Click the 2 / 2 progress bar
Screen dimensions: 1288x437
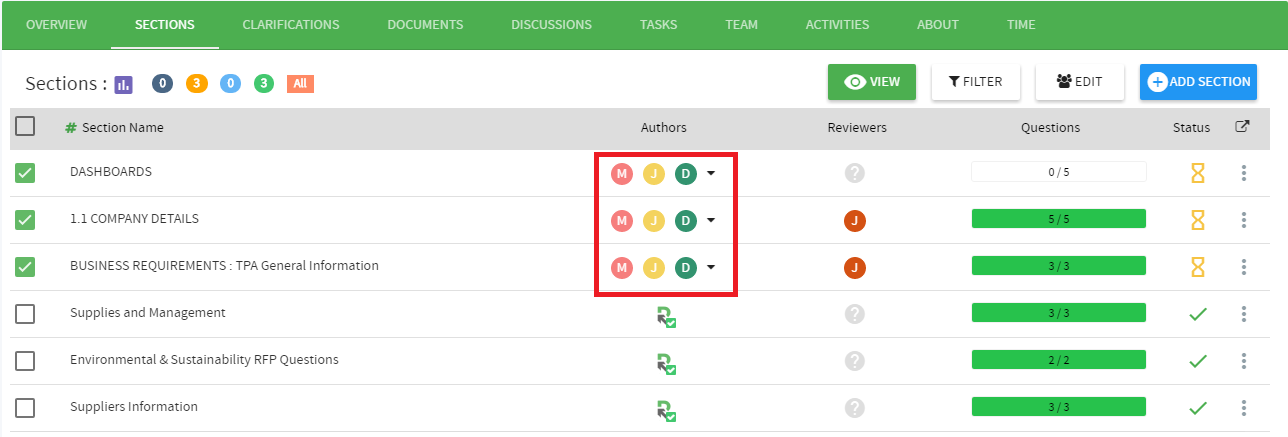[1059, 360]
